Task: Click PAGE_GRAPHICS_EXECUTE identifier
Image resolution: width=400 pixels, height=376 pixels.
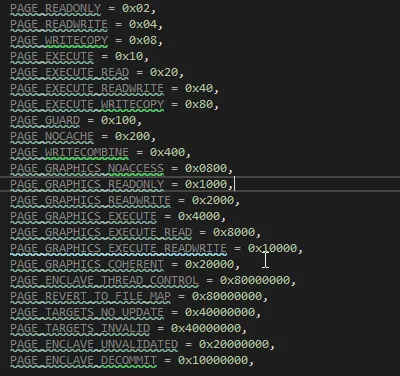Action: (x=83, y=216)
